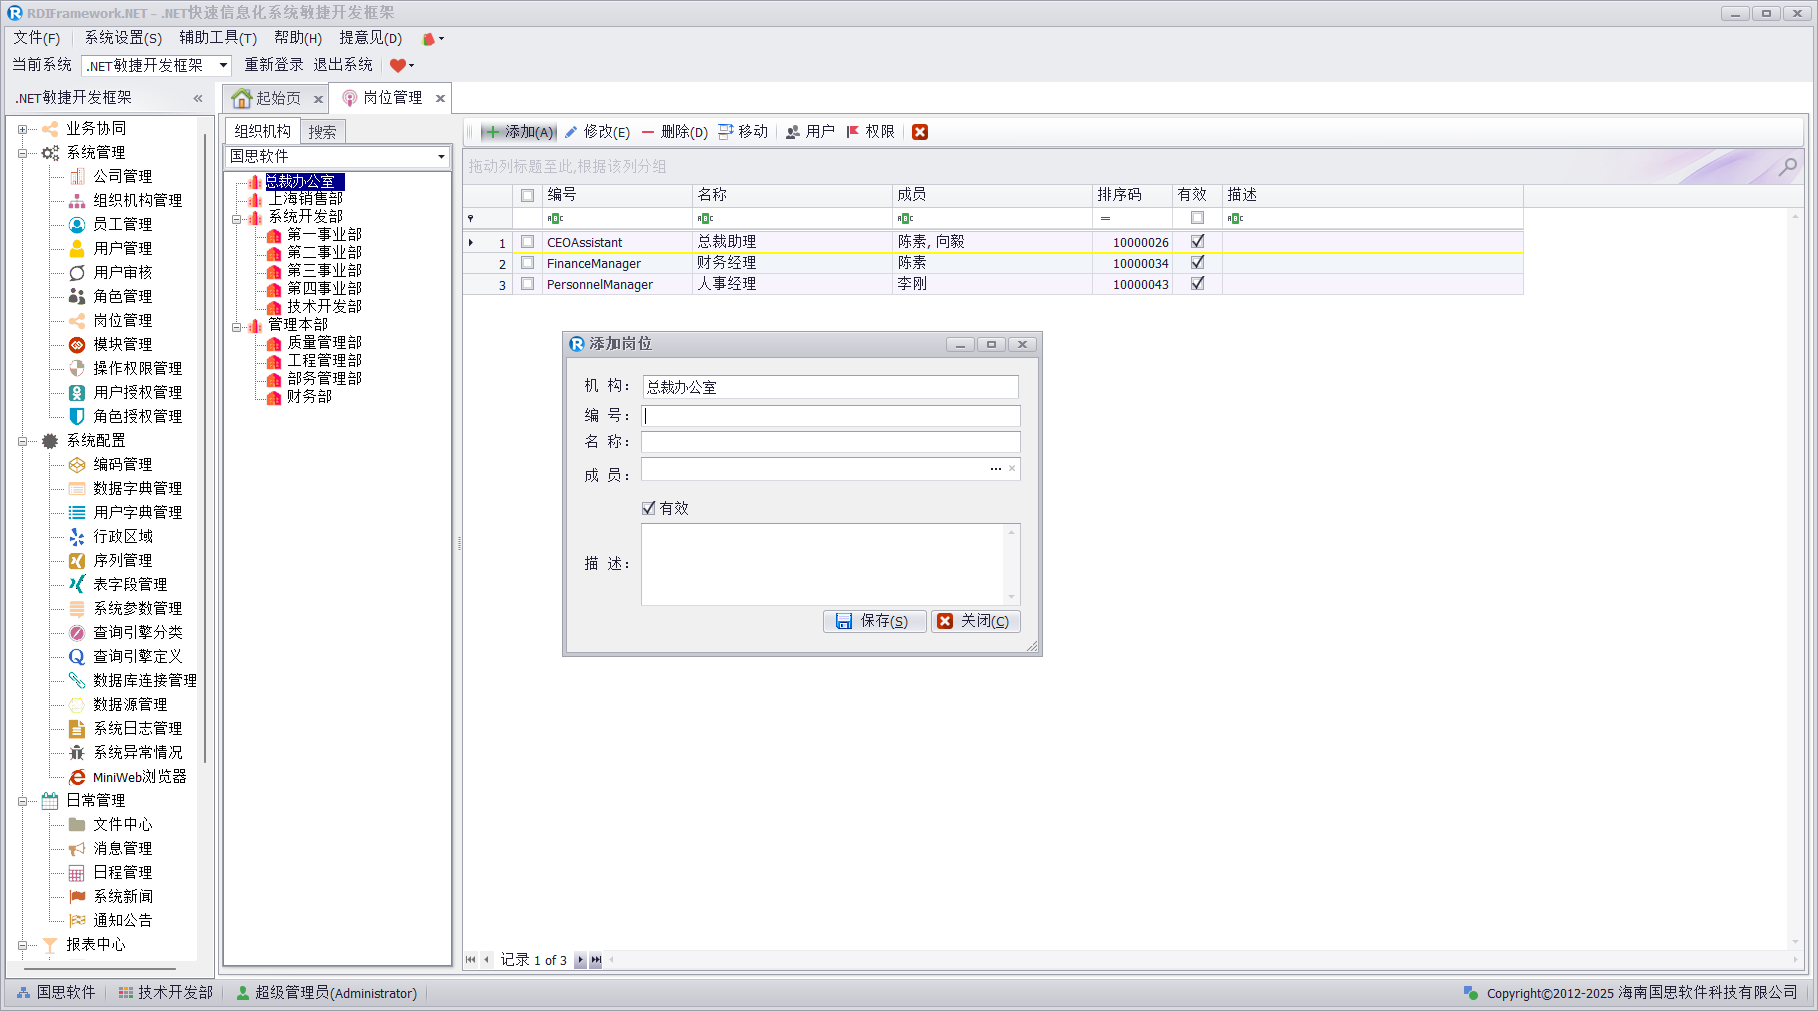Click the 保存 button in the dialog
Viewport: 1818px width, 1011px height.
coord(874,621)
